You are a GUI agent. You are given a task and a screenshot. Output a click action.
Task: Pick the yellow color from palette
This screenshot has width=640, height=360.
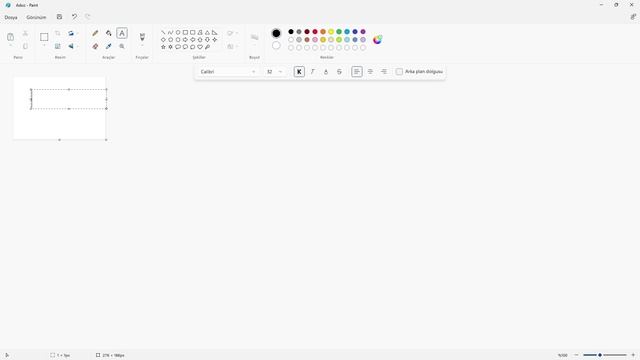tap(331, 31)
